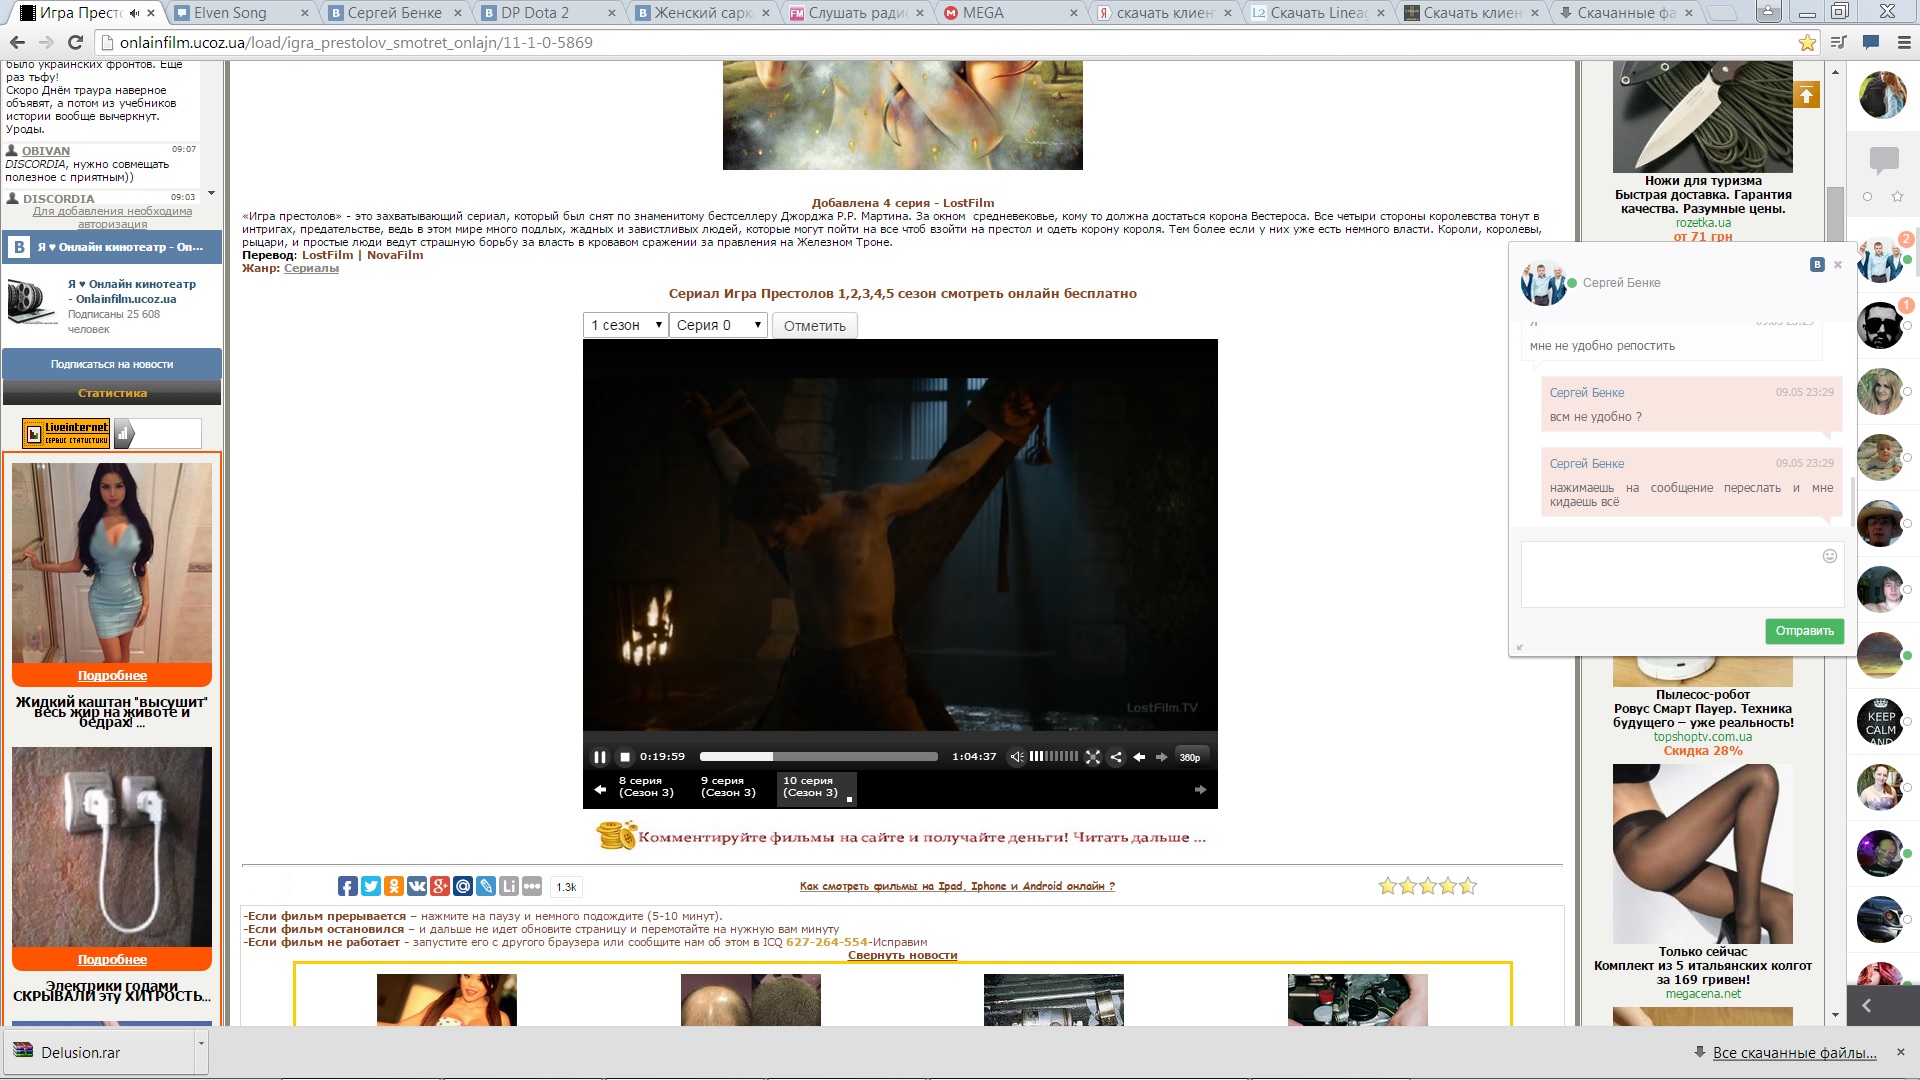Switch to the Слушать радио tab
Screen dimensions: 1920x1080
(x=856, y=13)
